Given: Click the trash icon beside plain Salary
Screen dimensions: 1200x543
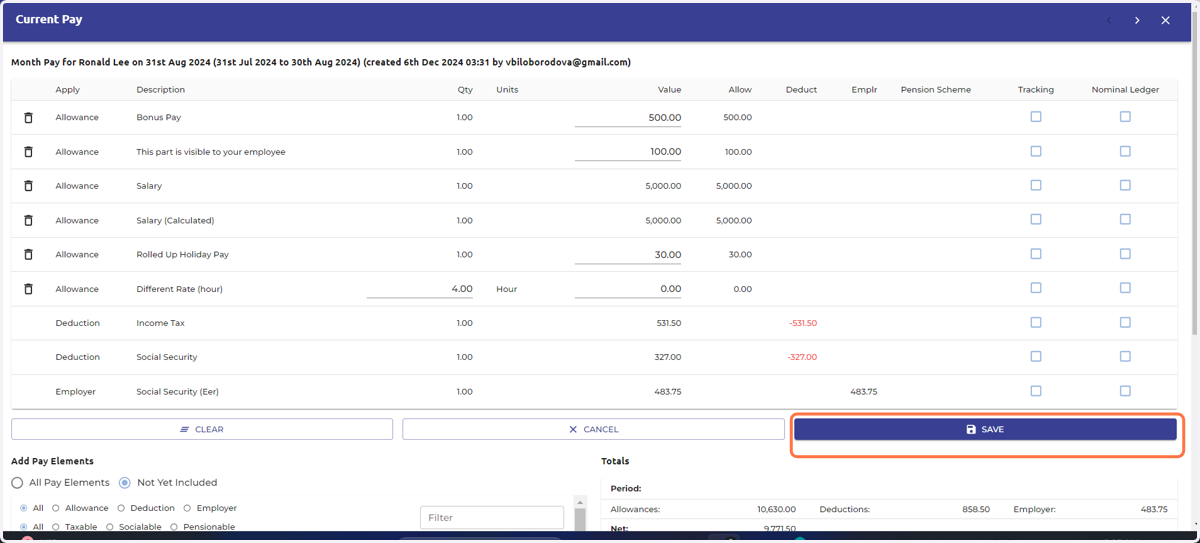Looking at the screenshot, I should coord(28,186).
